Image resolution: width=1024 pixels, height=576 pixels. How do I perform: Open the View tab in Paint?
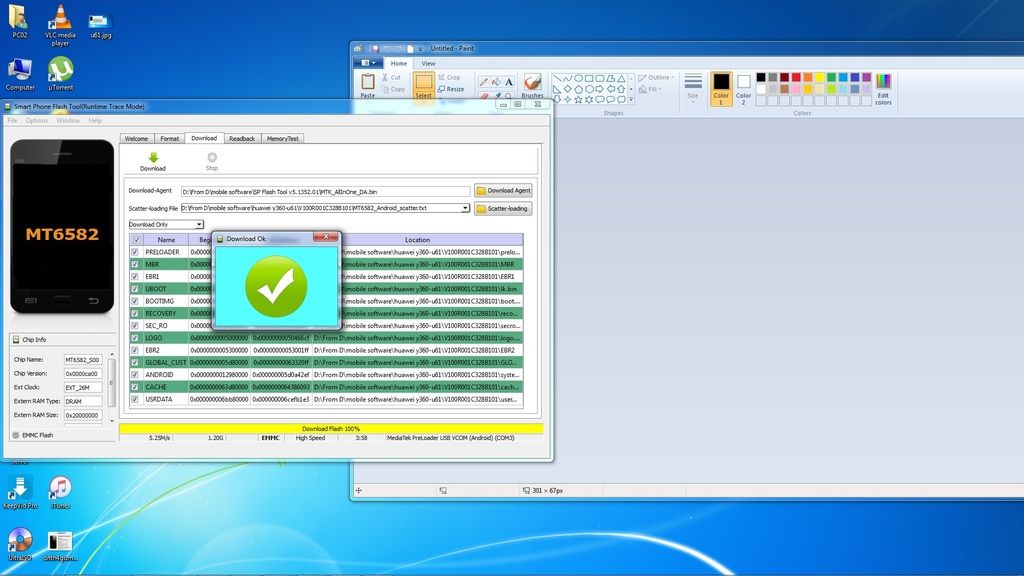[x=428, y=63]
